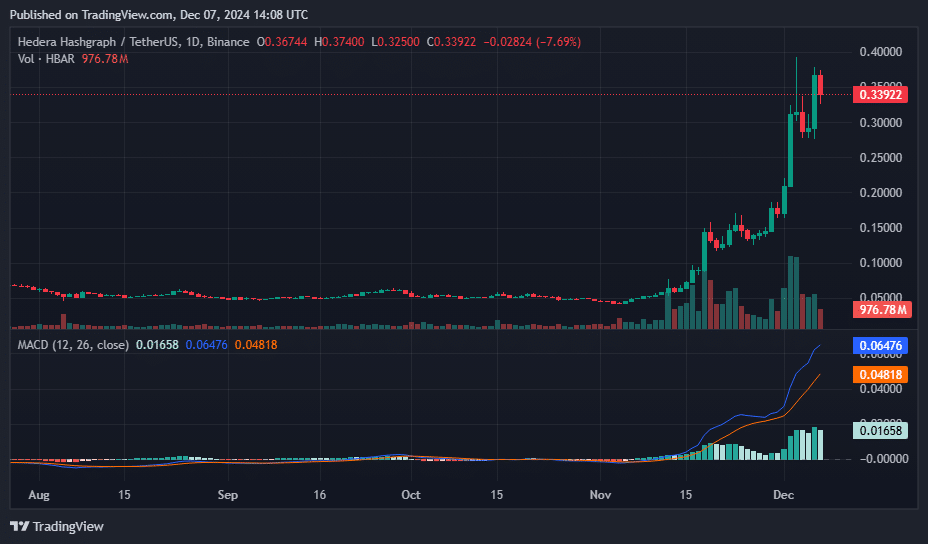
Task: Click the MACD histogram value 0.01658 in legend
Action: 157,345
